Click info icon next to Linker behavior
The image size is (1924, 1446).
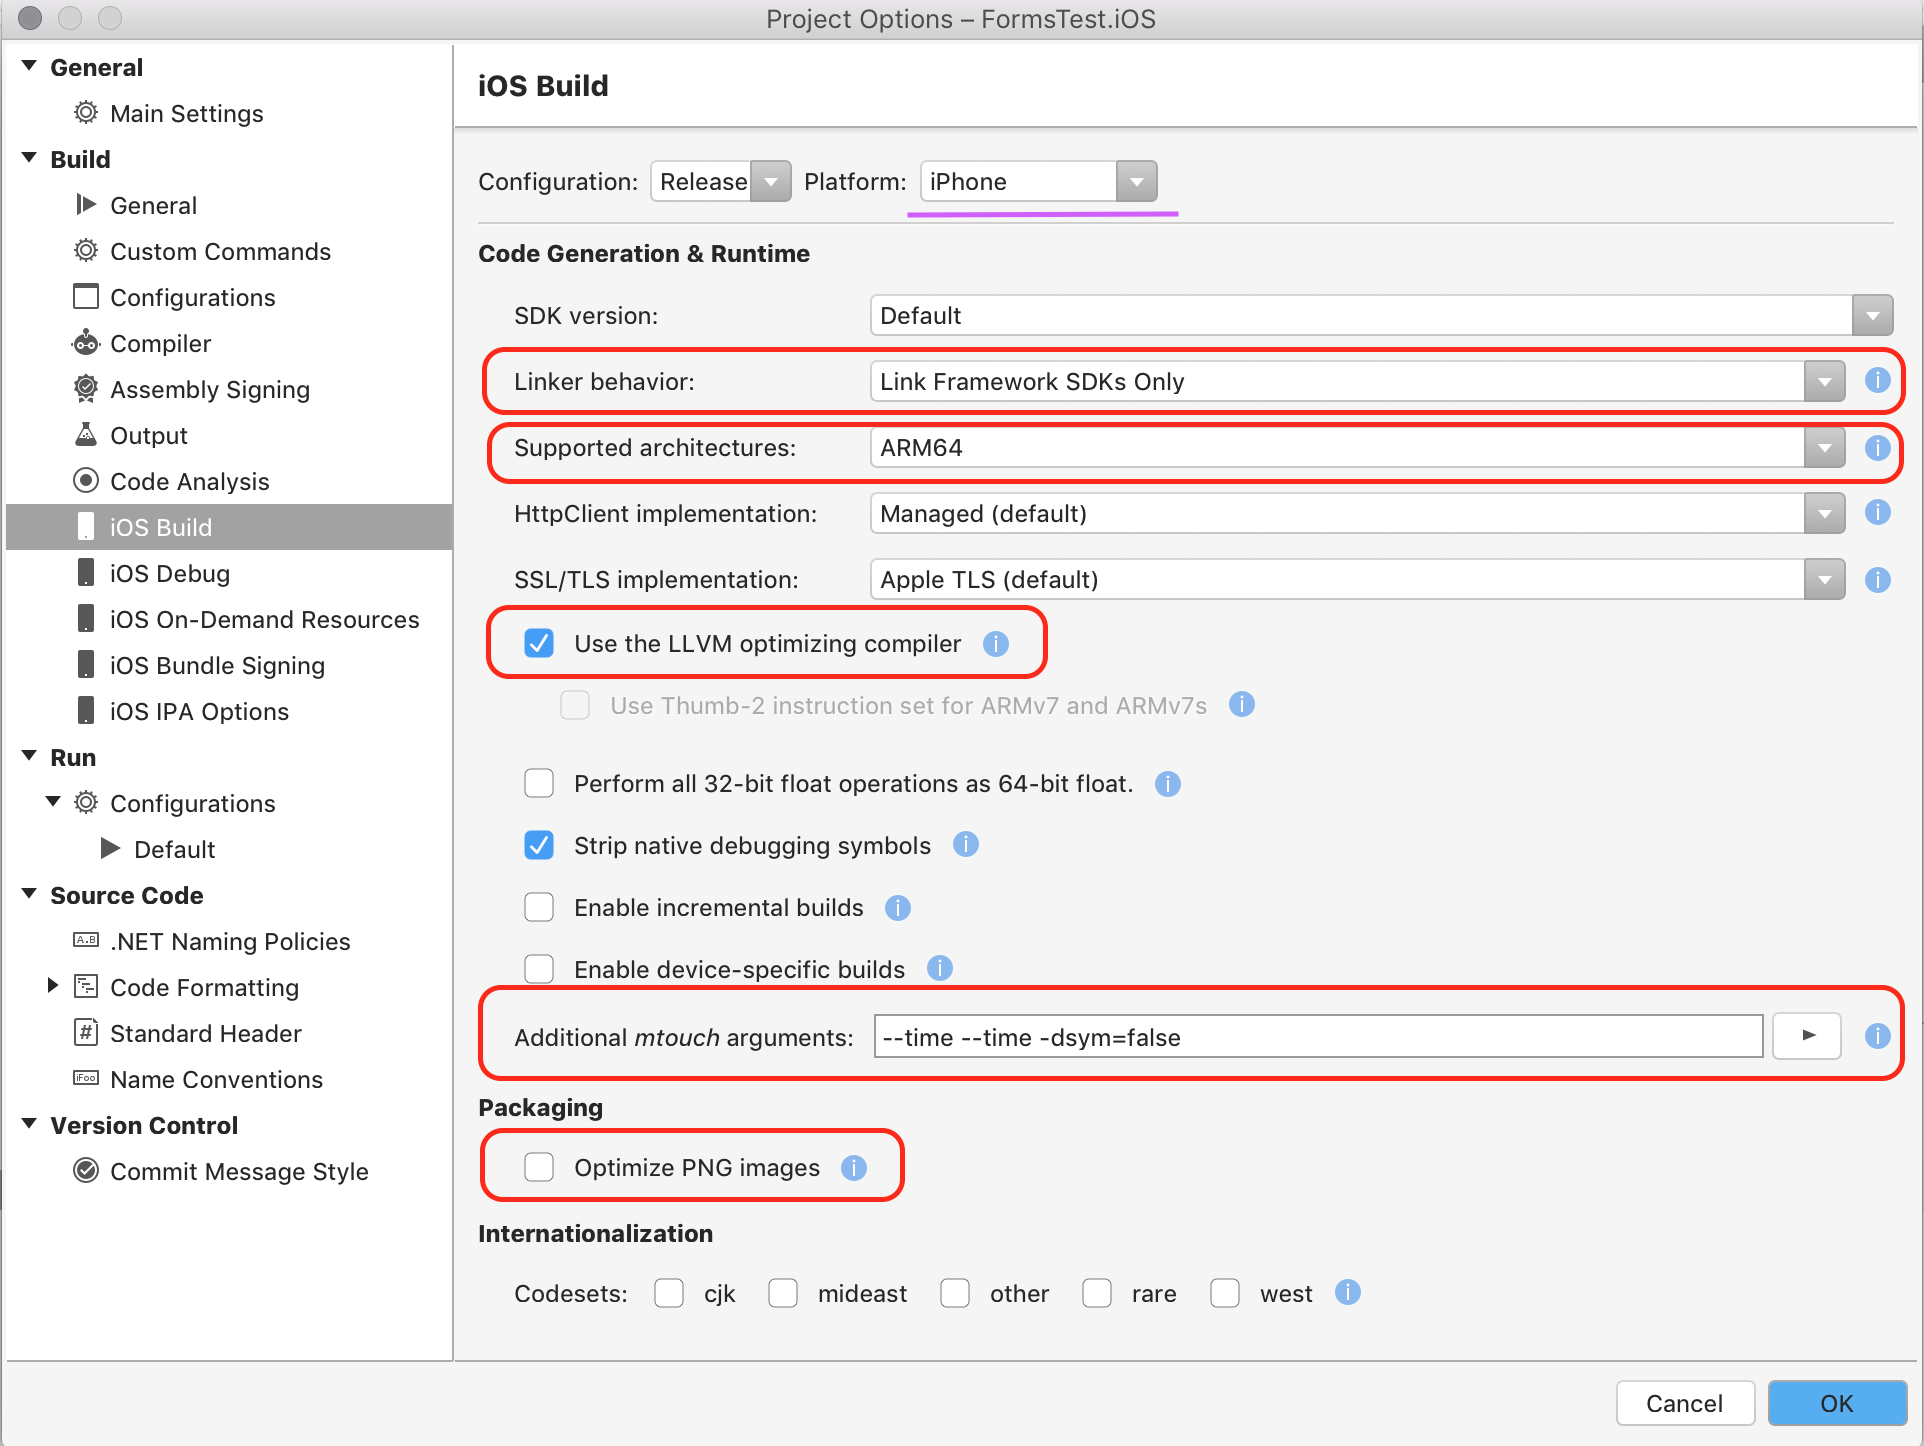pyautogui.click(x=1877, y=381)
